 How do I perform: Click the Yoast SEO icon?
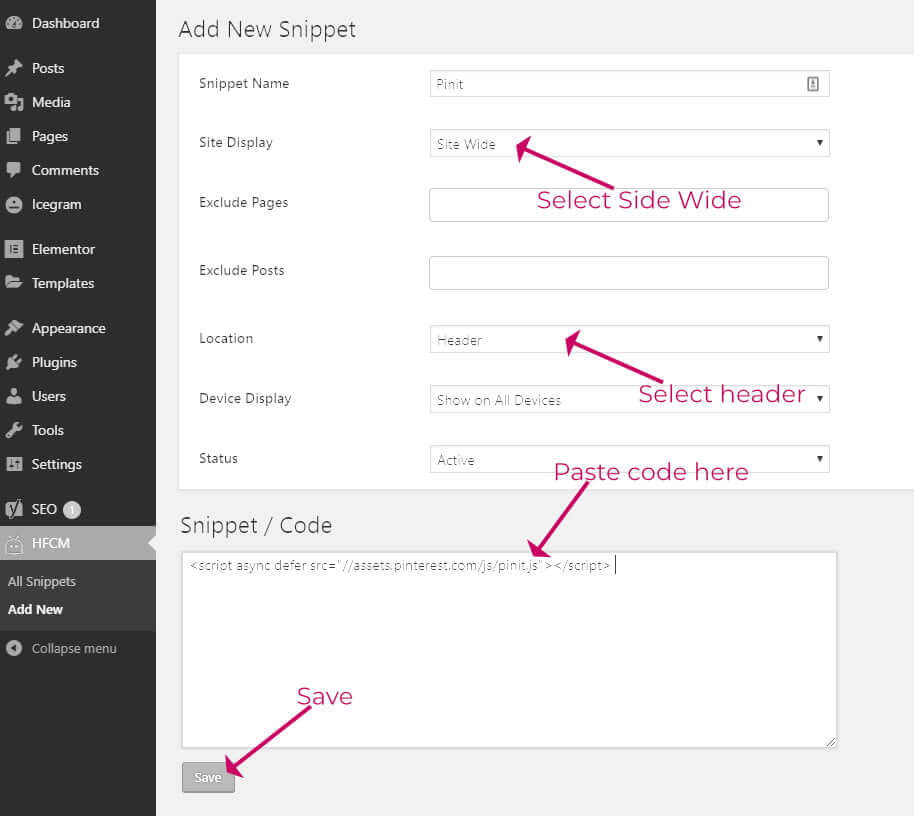click(14, 509)
